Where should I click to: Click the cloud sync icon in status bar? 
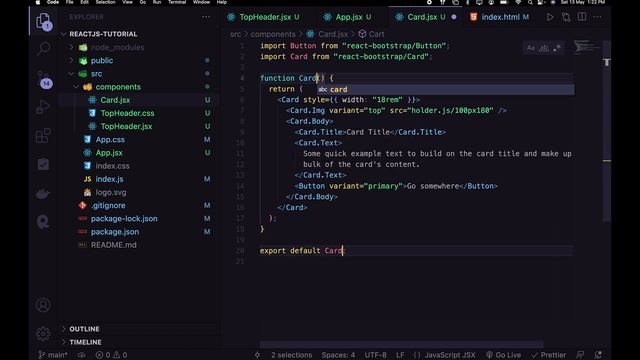[82, 355]
